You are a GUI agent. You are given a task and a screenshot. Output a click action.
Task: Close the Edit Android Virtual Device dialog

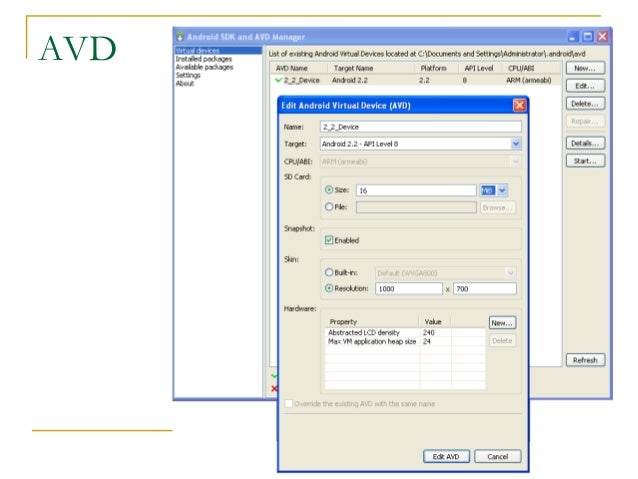tap(519, 105)
